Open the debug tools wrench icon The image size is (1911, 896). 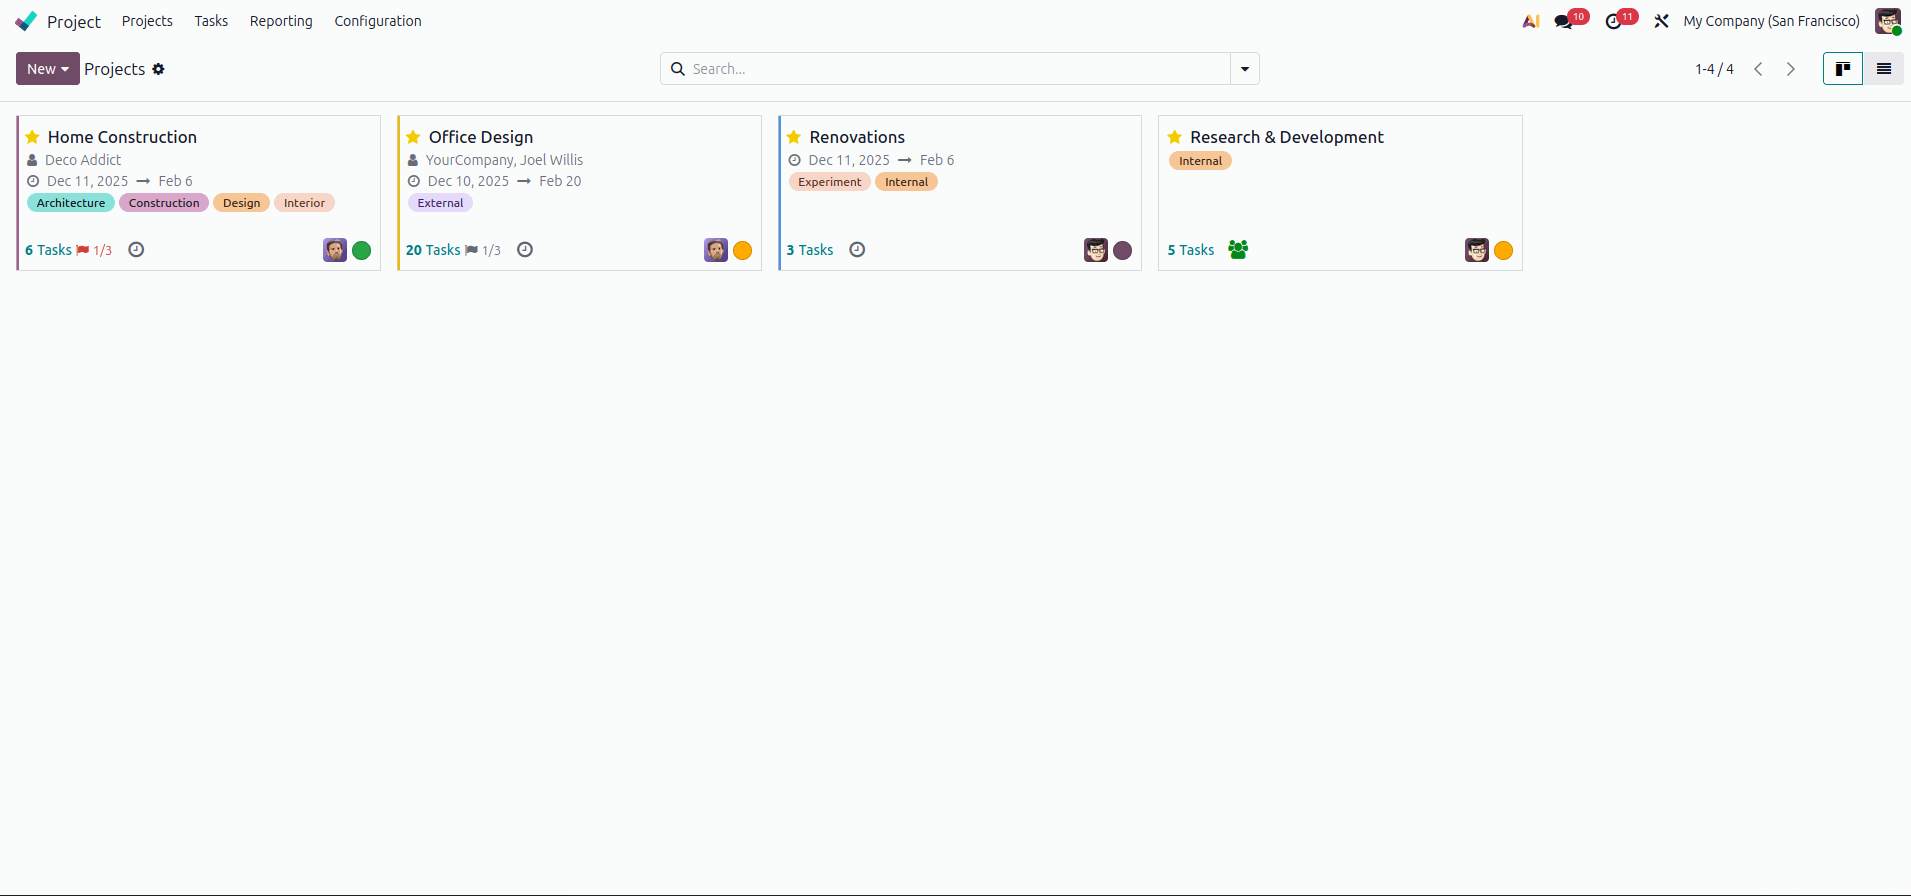tap(1661, 21)
